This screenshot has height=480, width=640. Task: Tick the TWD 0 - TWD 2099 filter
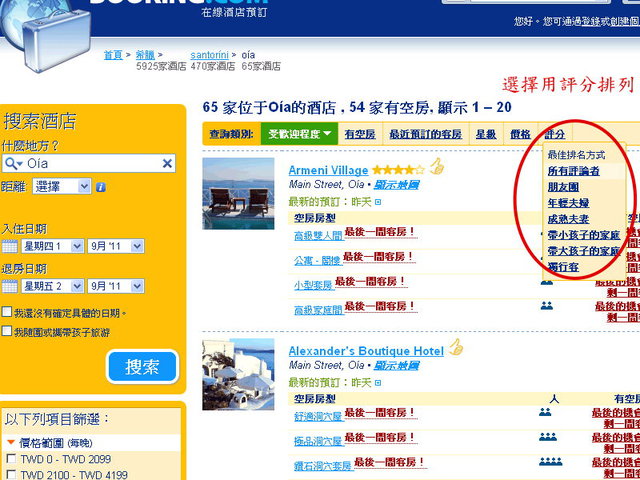click(x=9, y=459)
